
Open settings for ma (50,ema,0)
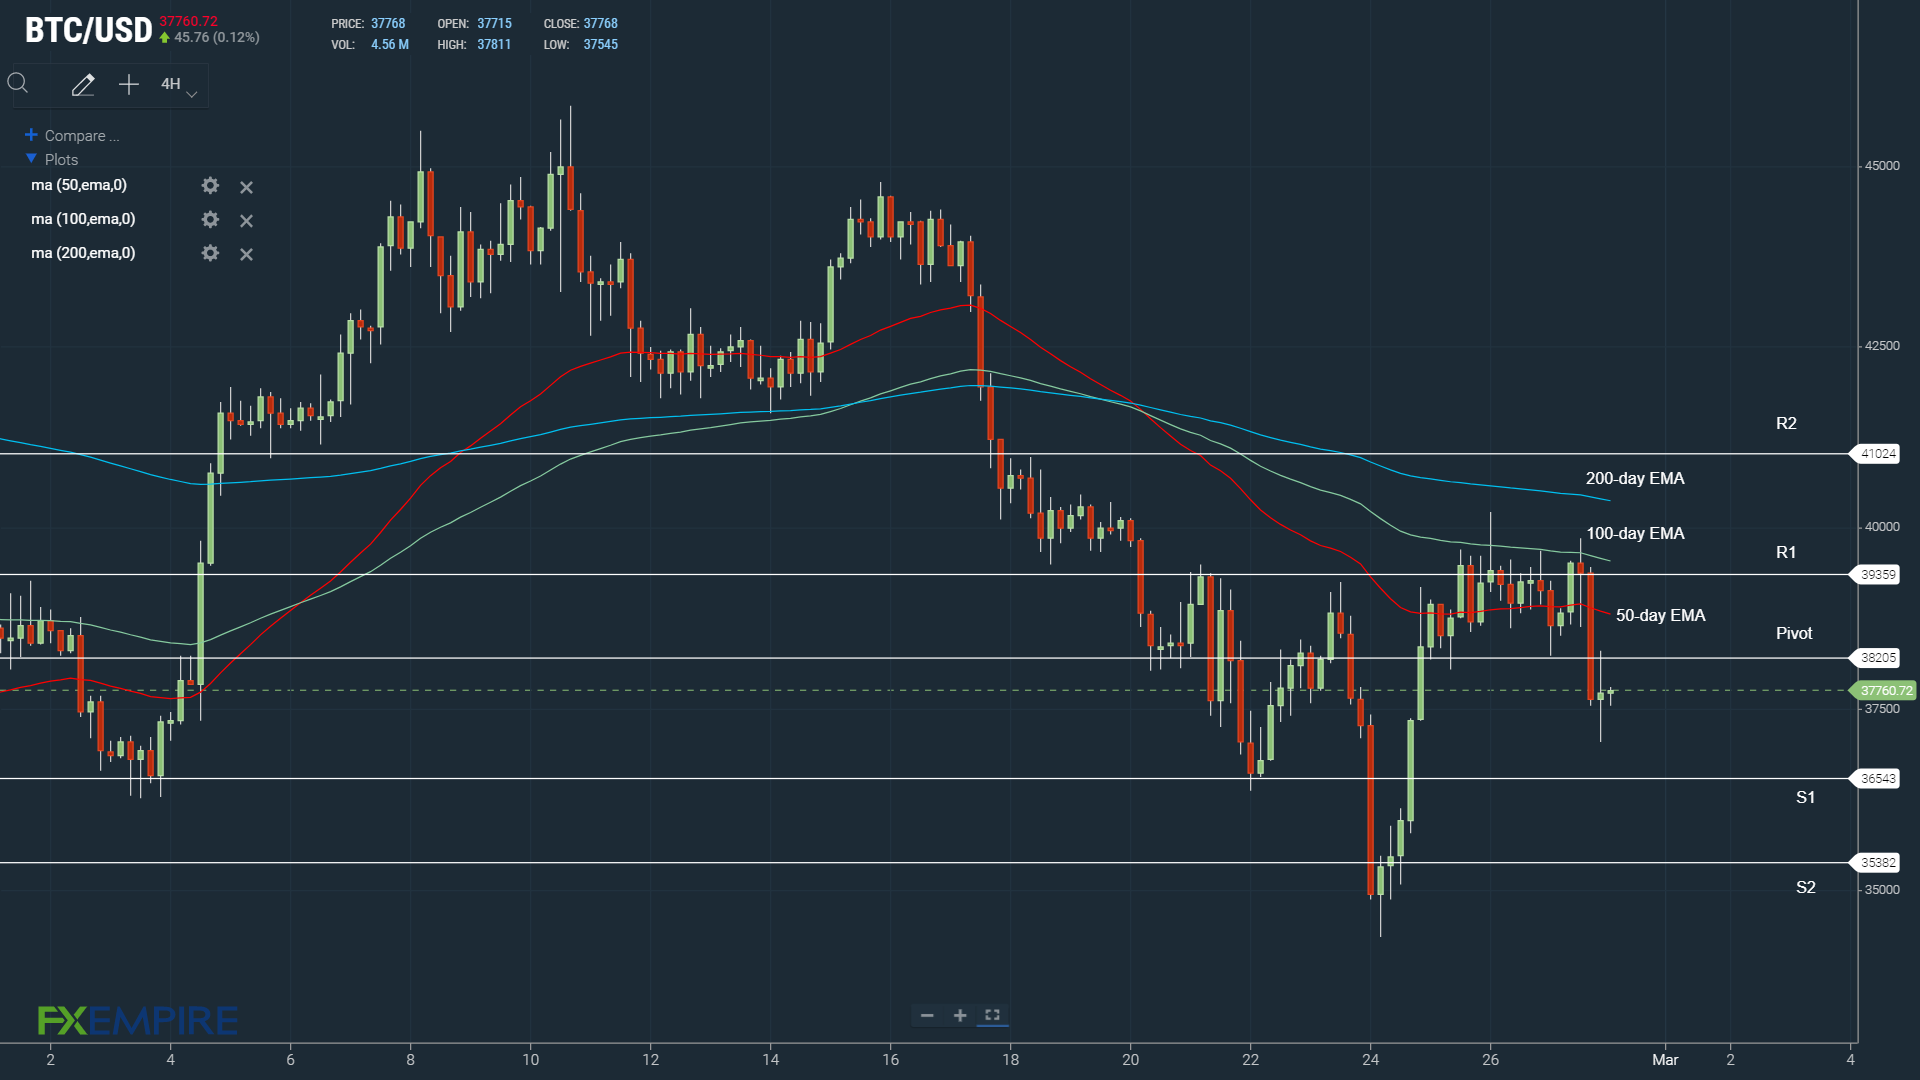210,186
